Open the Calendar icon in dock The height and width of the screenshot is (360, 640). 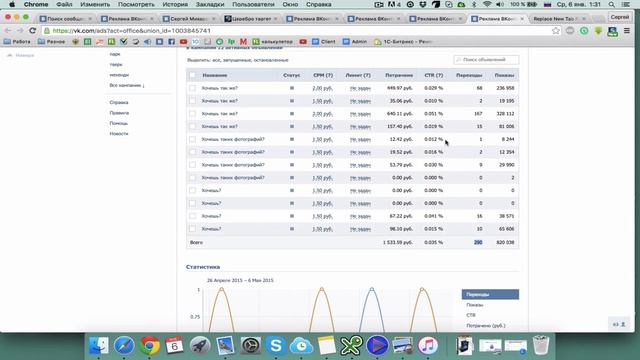[x=175, y=346]
